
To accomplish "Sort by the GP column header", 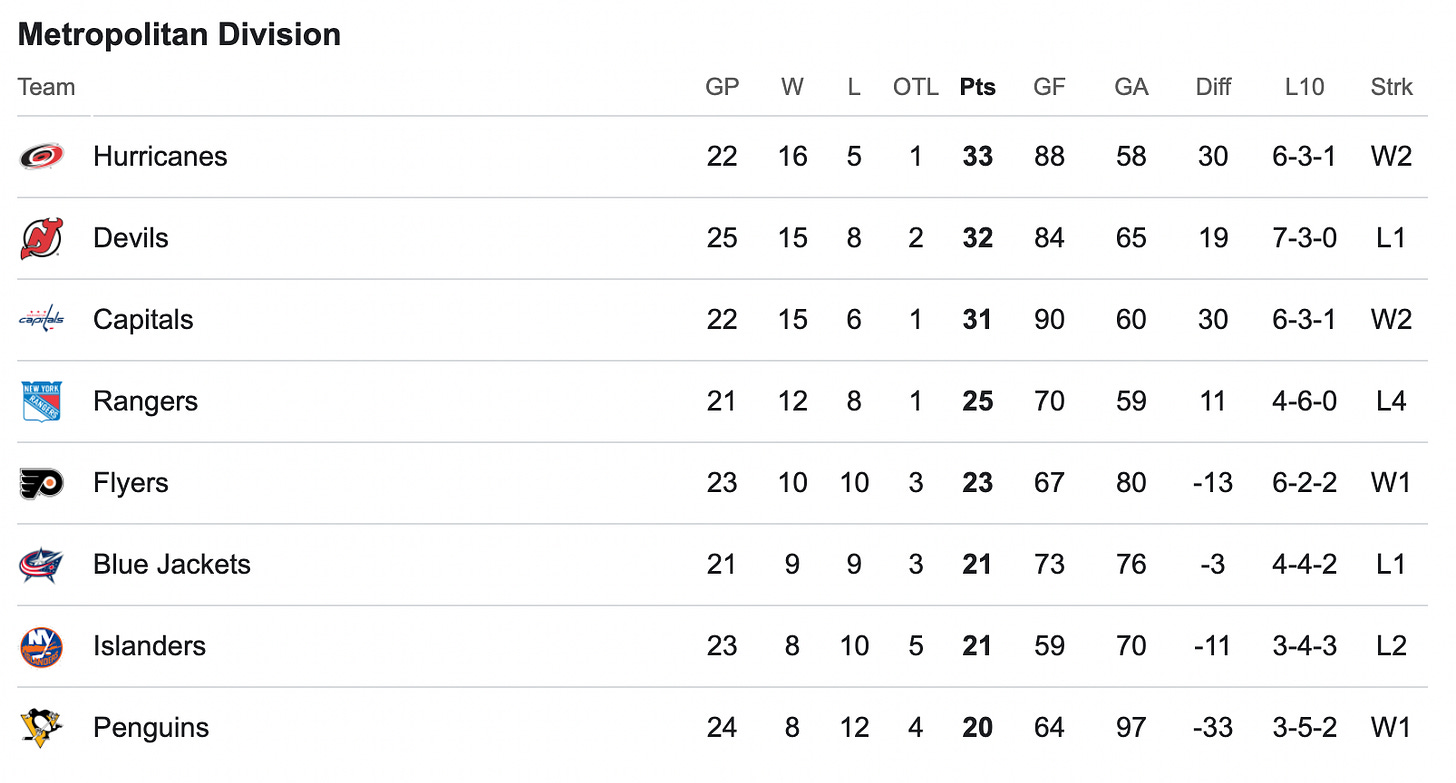I will pos(722,87).
